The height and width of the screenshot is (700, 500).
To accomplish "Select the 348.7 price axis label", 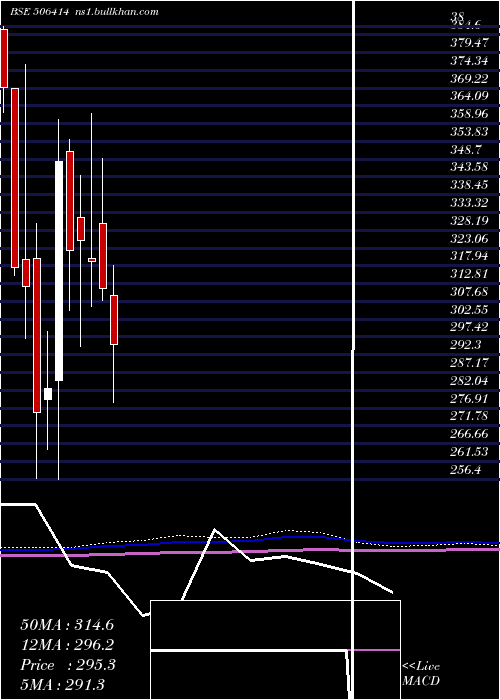I will click(x=465, y=150).
